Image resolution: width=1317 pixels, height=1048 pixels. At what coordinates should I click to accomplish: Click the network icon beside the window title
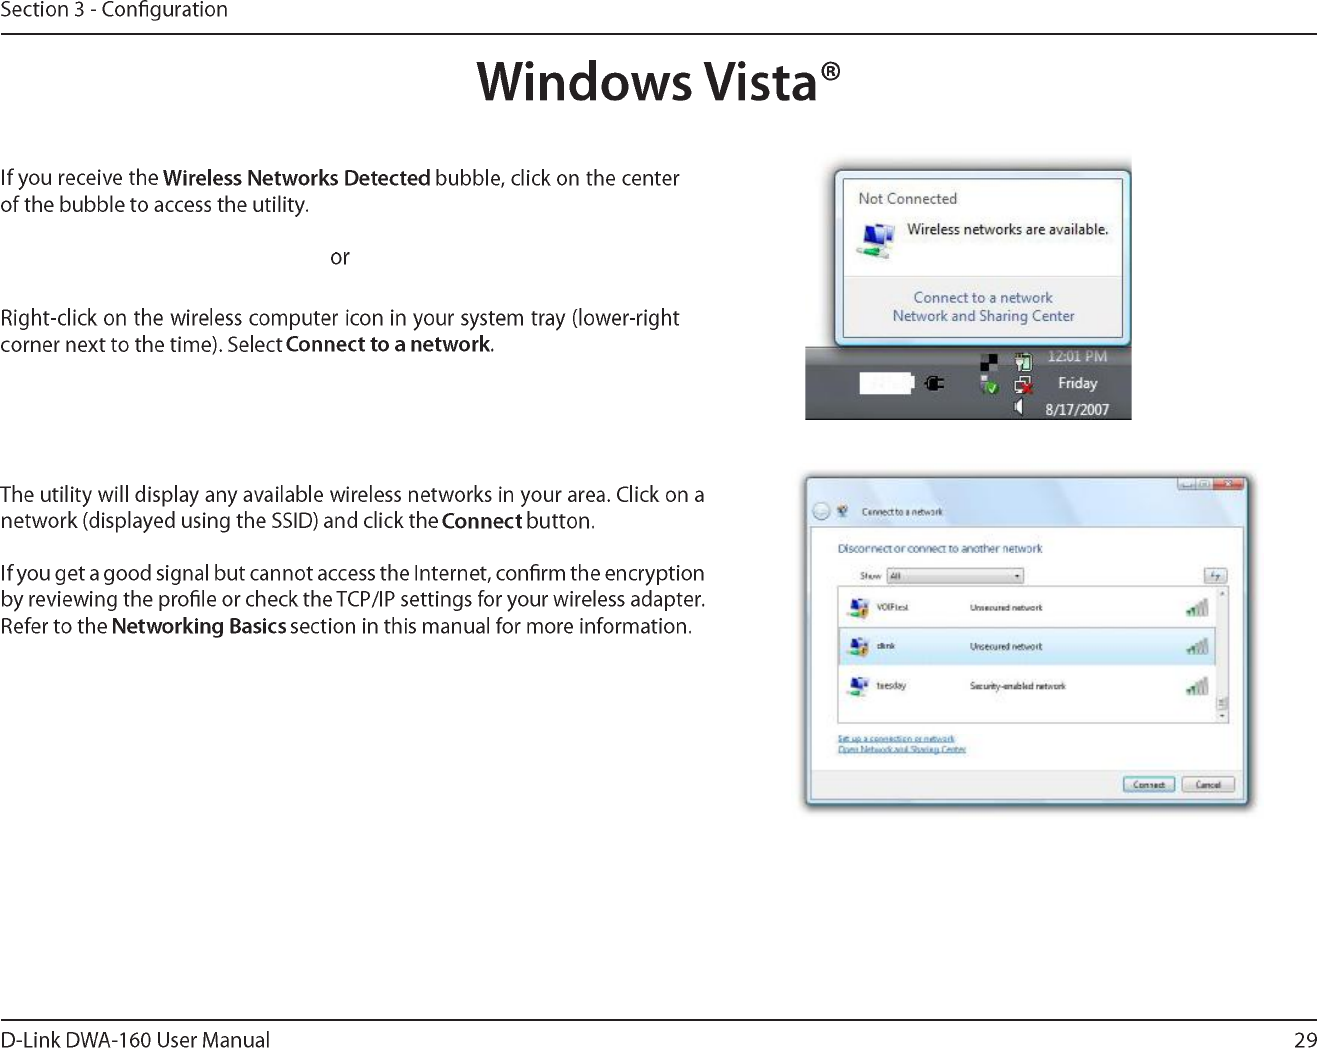click(x=843, y=511)
